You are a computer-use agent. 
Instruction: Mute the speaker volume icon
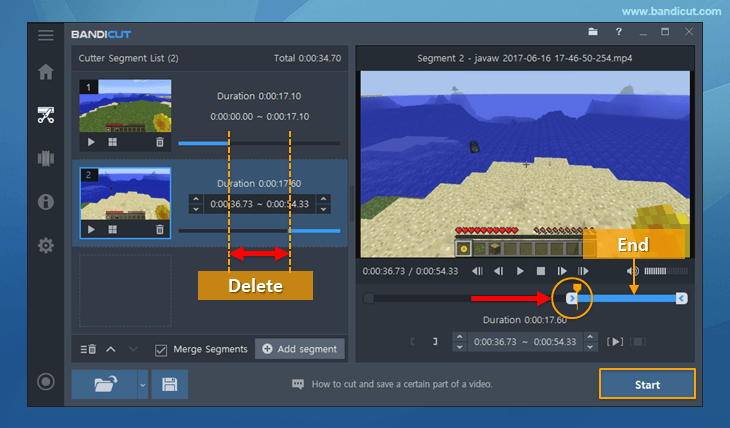(x=632, y=271)
